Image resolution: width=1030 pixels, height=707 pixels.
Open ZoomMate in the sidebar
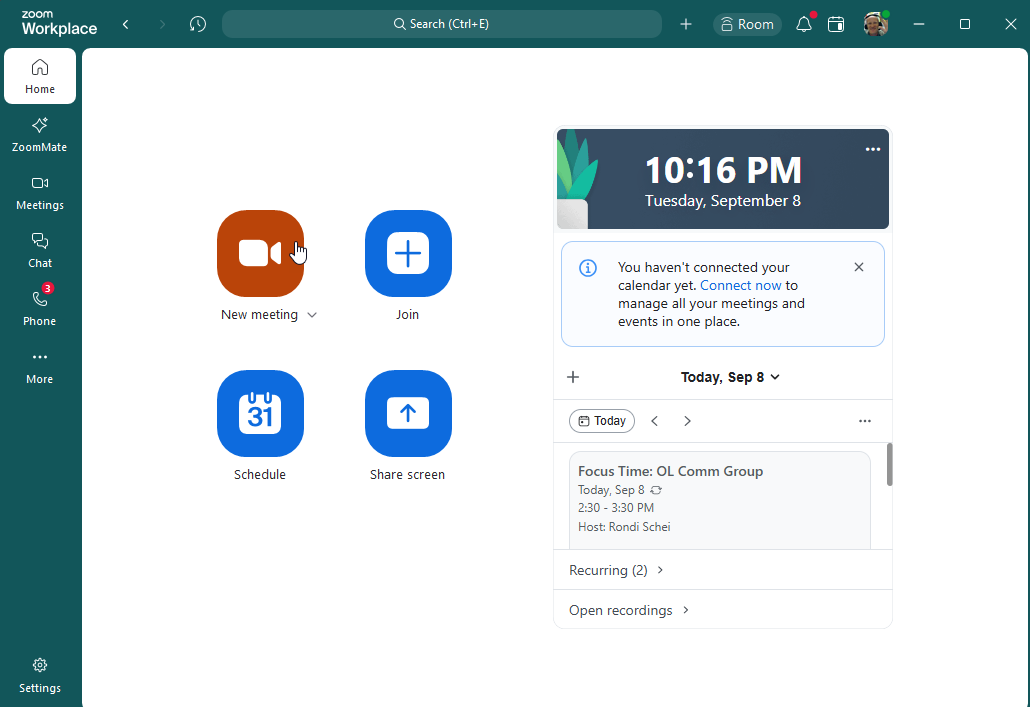(x=40, y=135)
